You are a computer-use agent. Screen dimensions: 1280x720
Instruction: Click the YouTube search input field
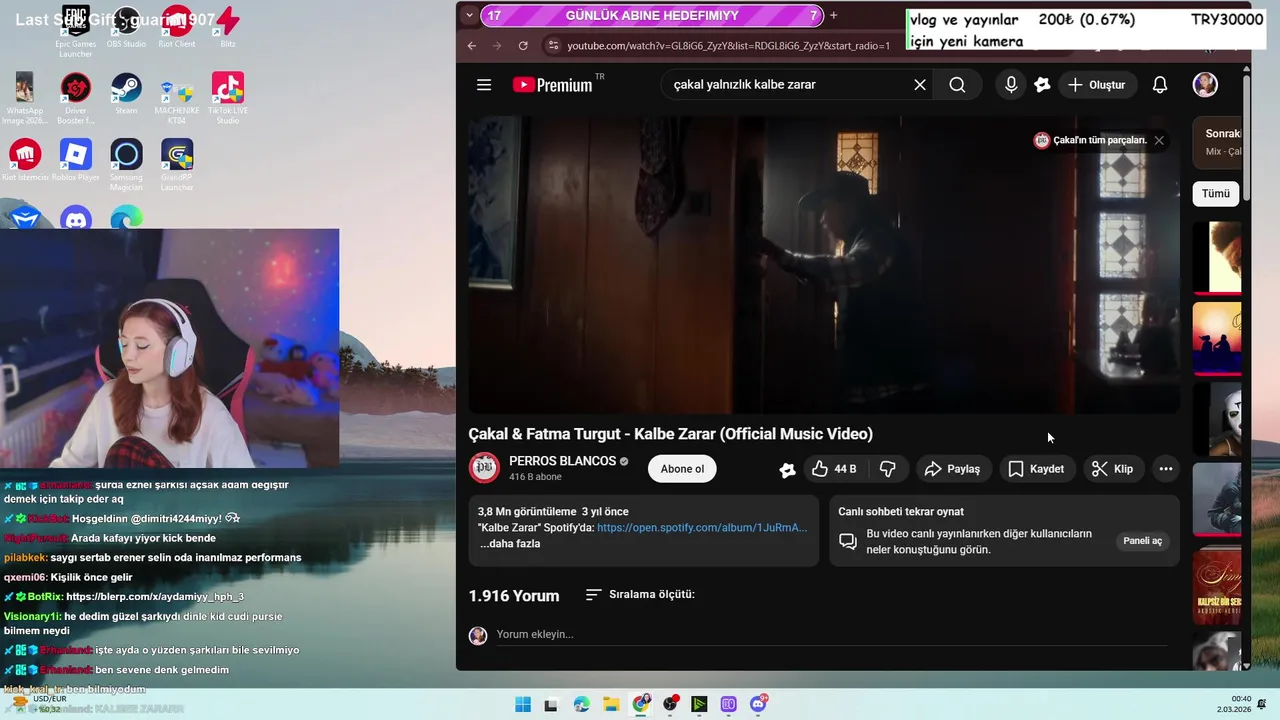point(785,85)
